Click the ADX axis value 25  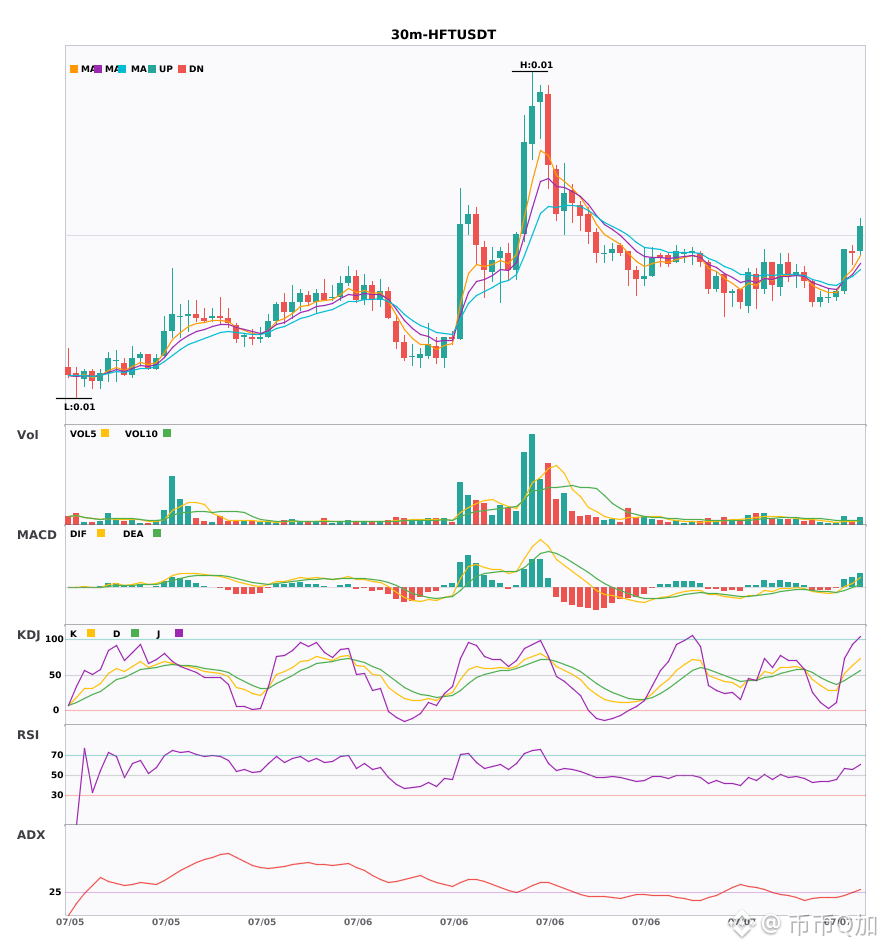(55, 892)
